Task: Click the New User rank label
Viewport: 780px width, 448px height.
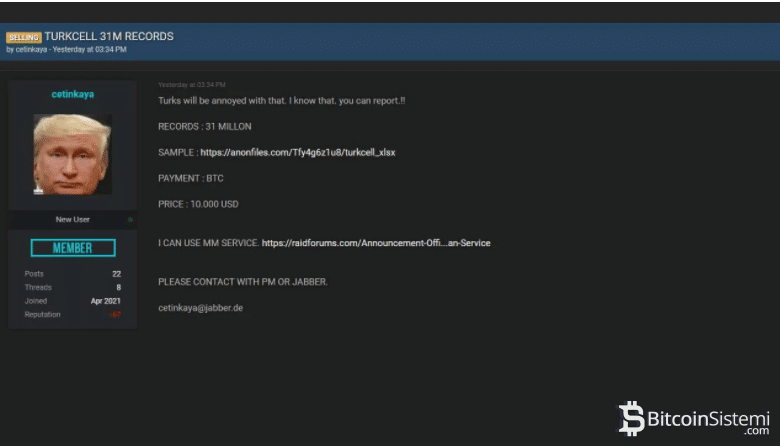Action: point(72,219)
